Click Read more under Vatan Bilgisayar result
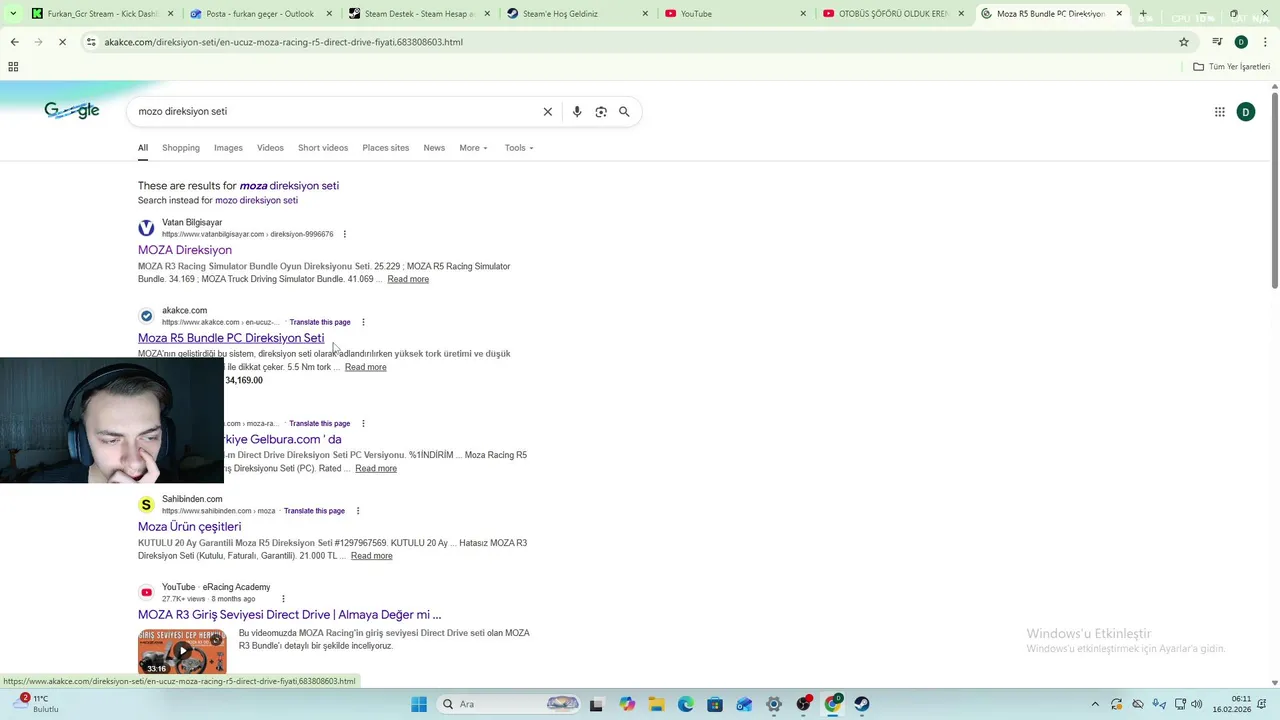Screen dimensions: 1280x720 click(408, 279)
